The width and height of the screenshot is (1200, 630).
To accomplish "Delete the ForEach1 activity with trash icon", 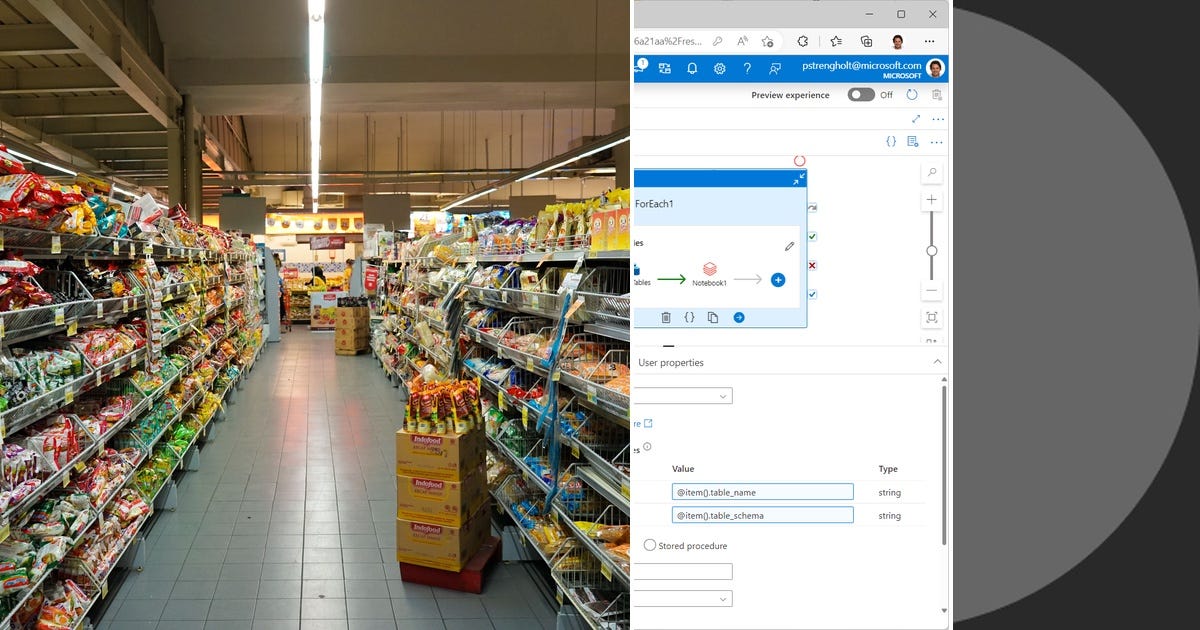I will (666, 317).
